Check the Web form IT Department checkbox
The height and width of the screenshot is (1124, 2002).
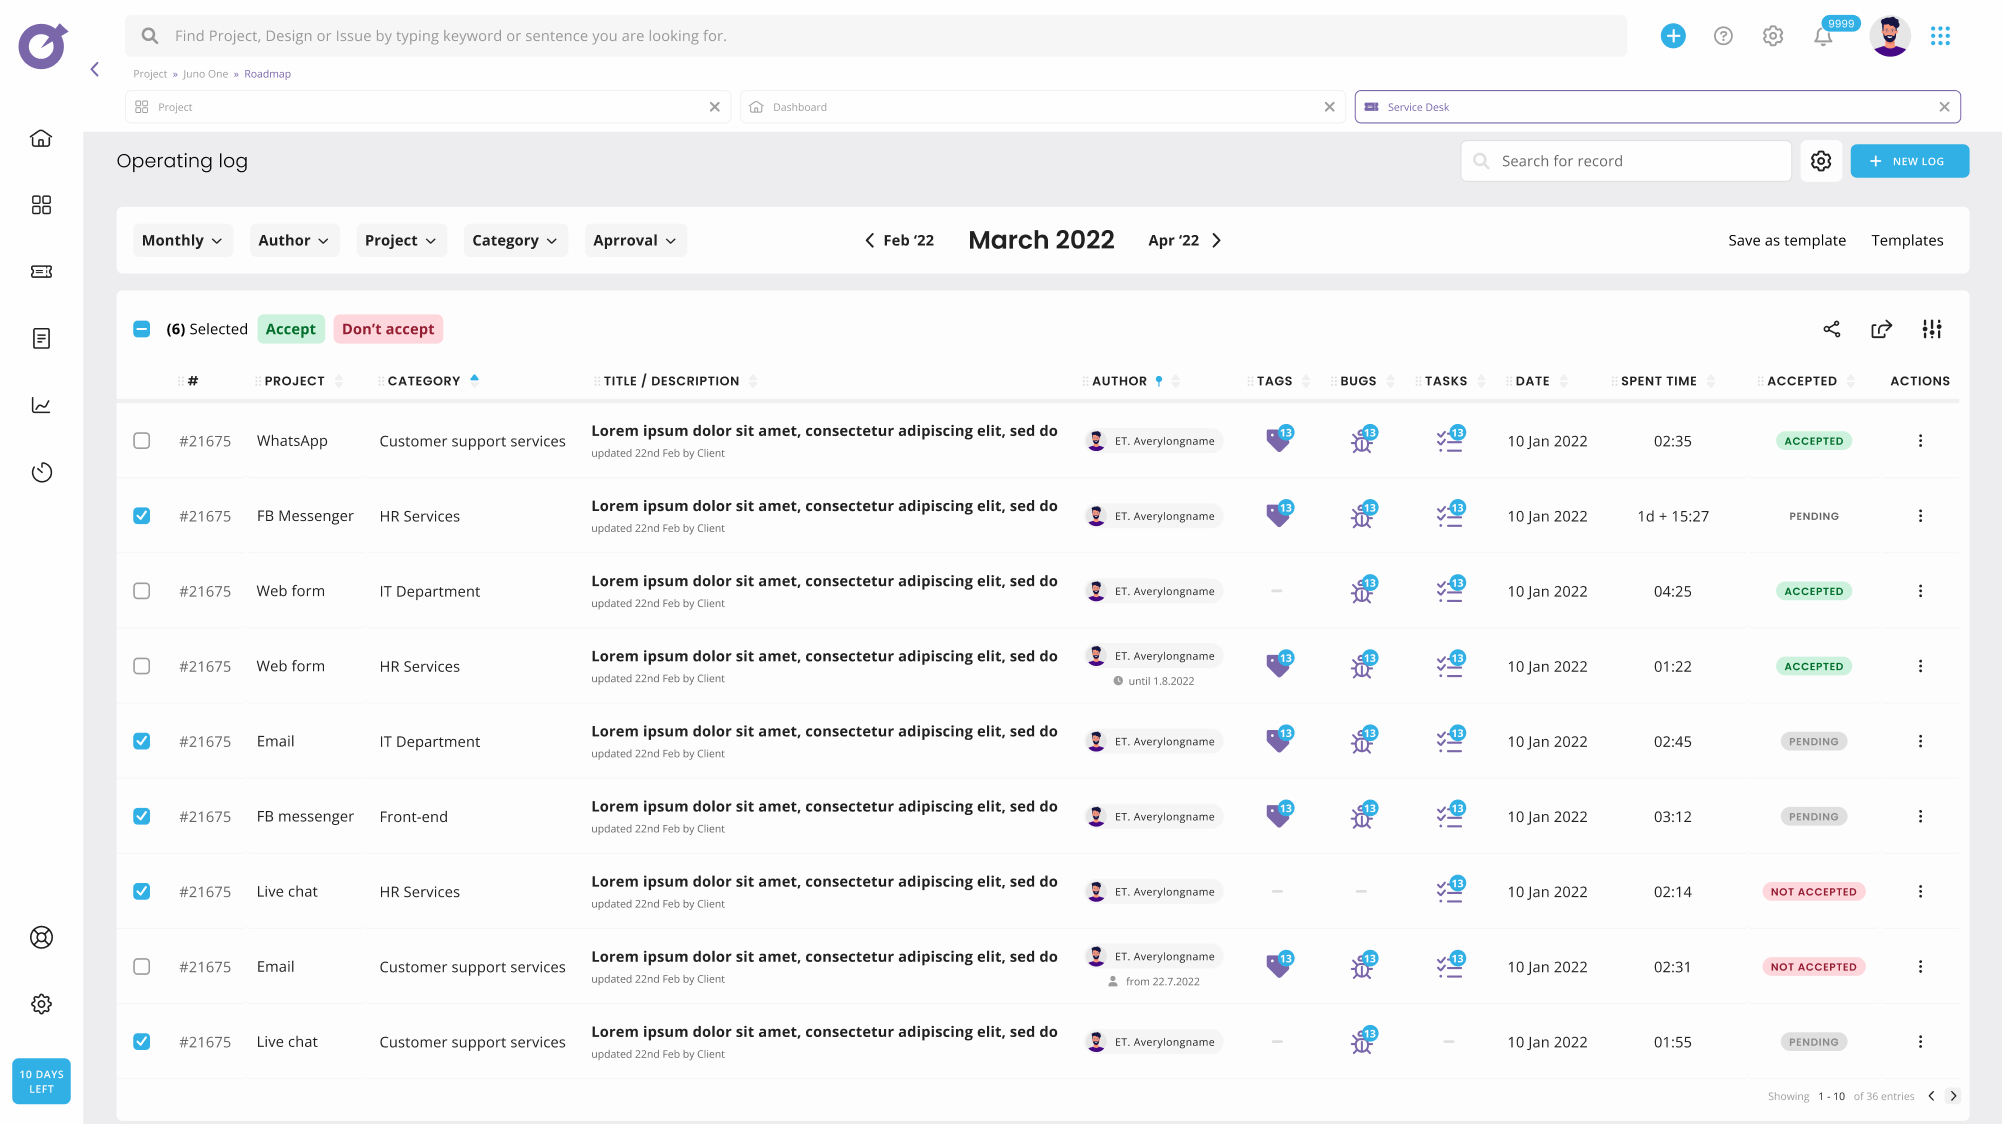pos(142,591)
